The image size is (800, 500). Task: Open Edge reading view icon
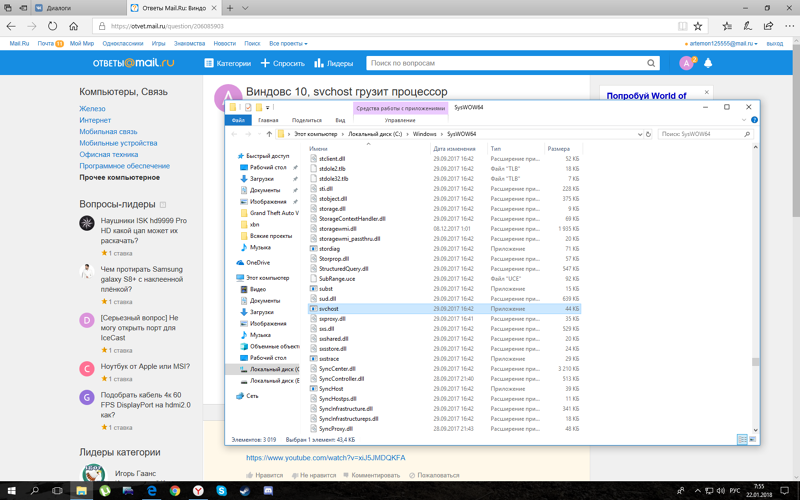tap(683, 26)
